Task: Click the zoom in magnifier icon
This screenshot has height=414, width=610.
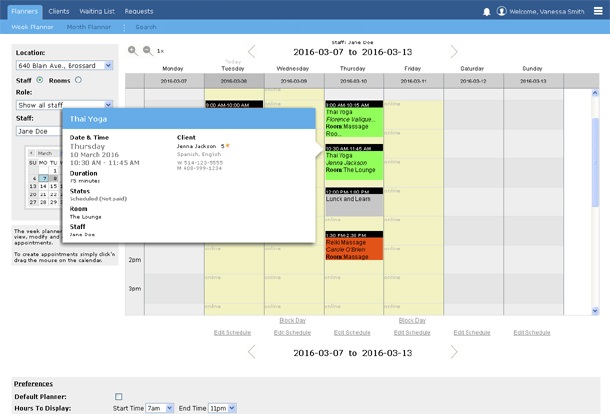Action: coord(133,50)
